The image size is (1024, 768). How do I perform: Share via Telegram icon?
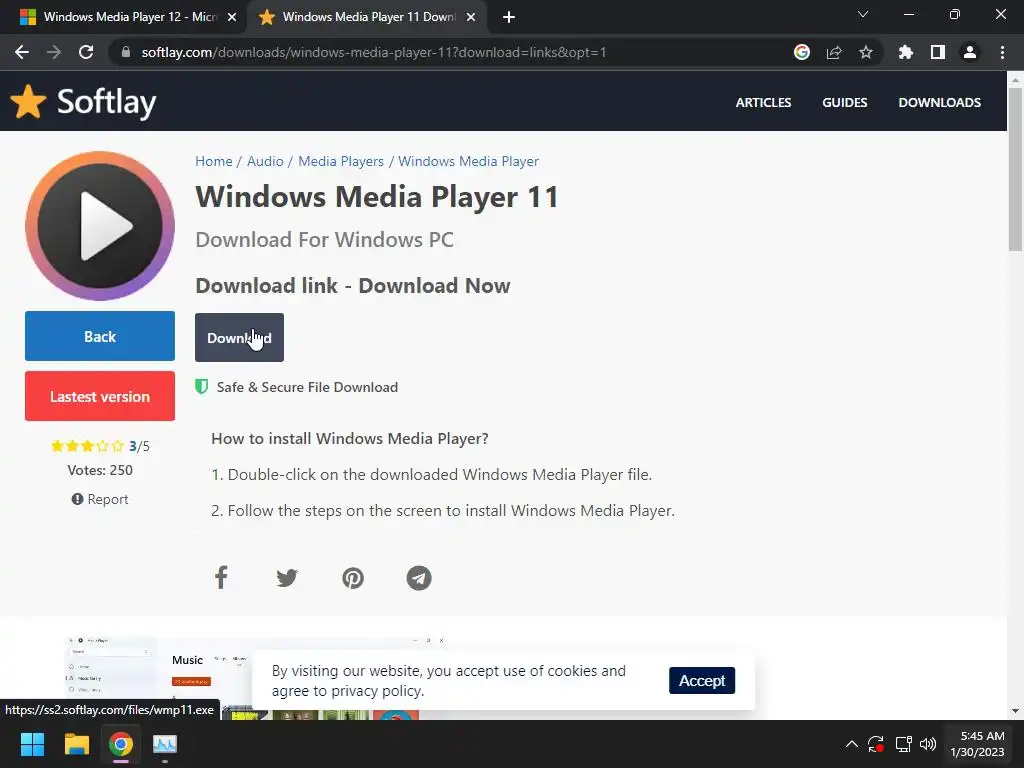419,578
